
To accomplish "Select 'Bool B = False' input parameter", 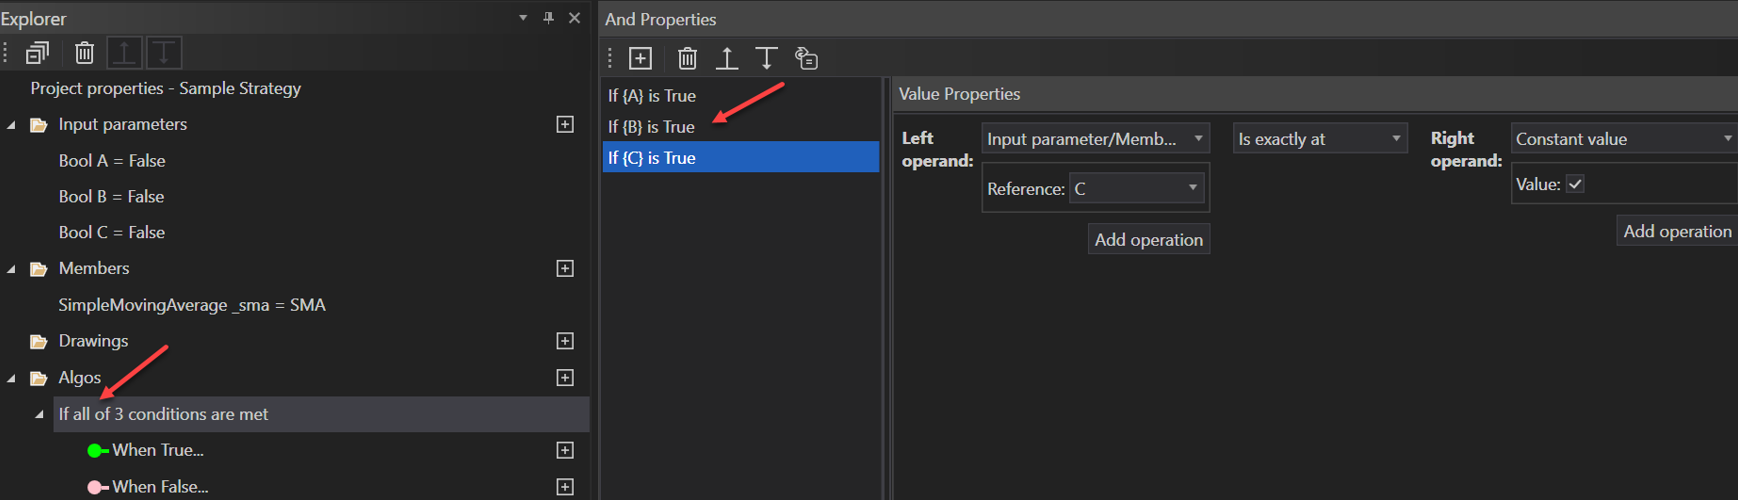I will tap(111, 197).
